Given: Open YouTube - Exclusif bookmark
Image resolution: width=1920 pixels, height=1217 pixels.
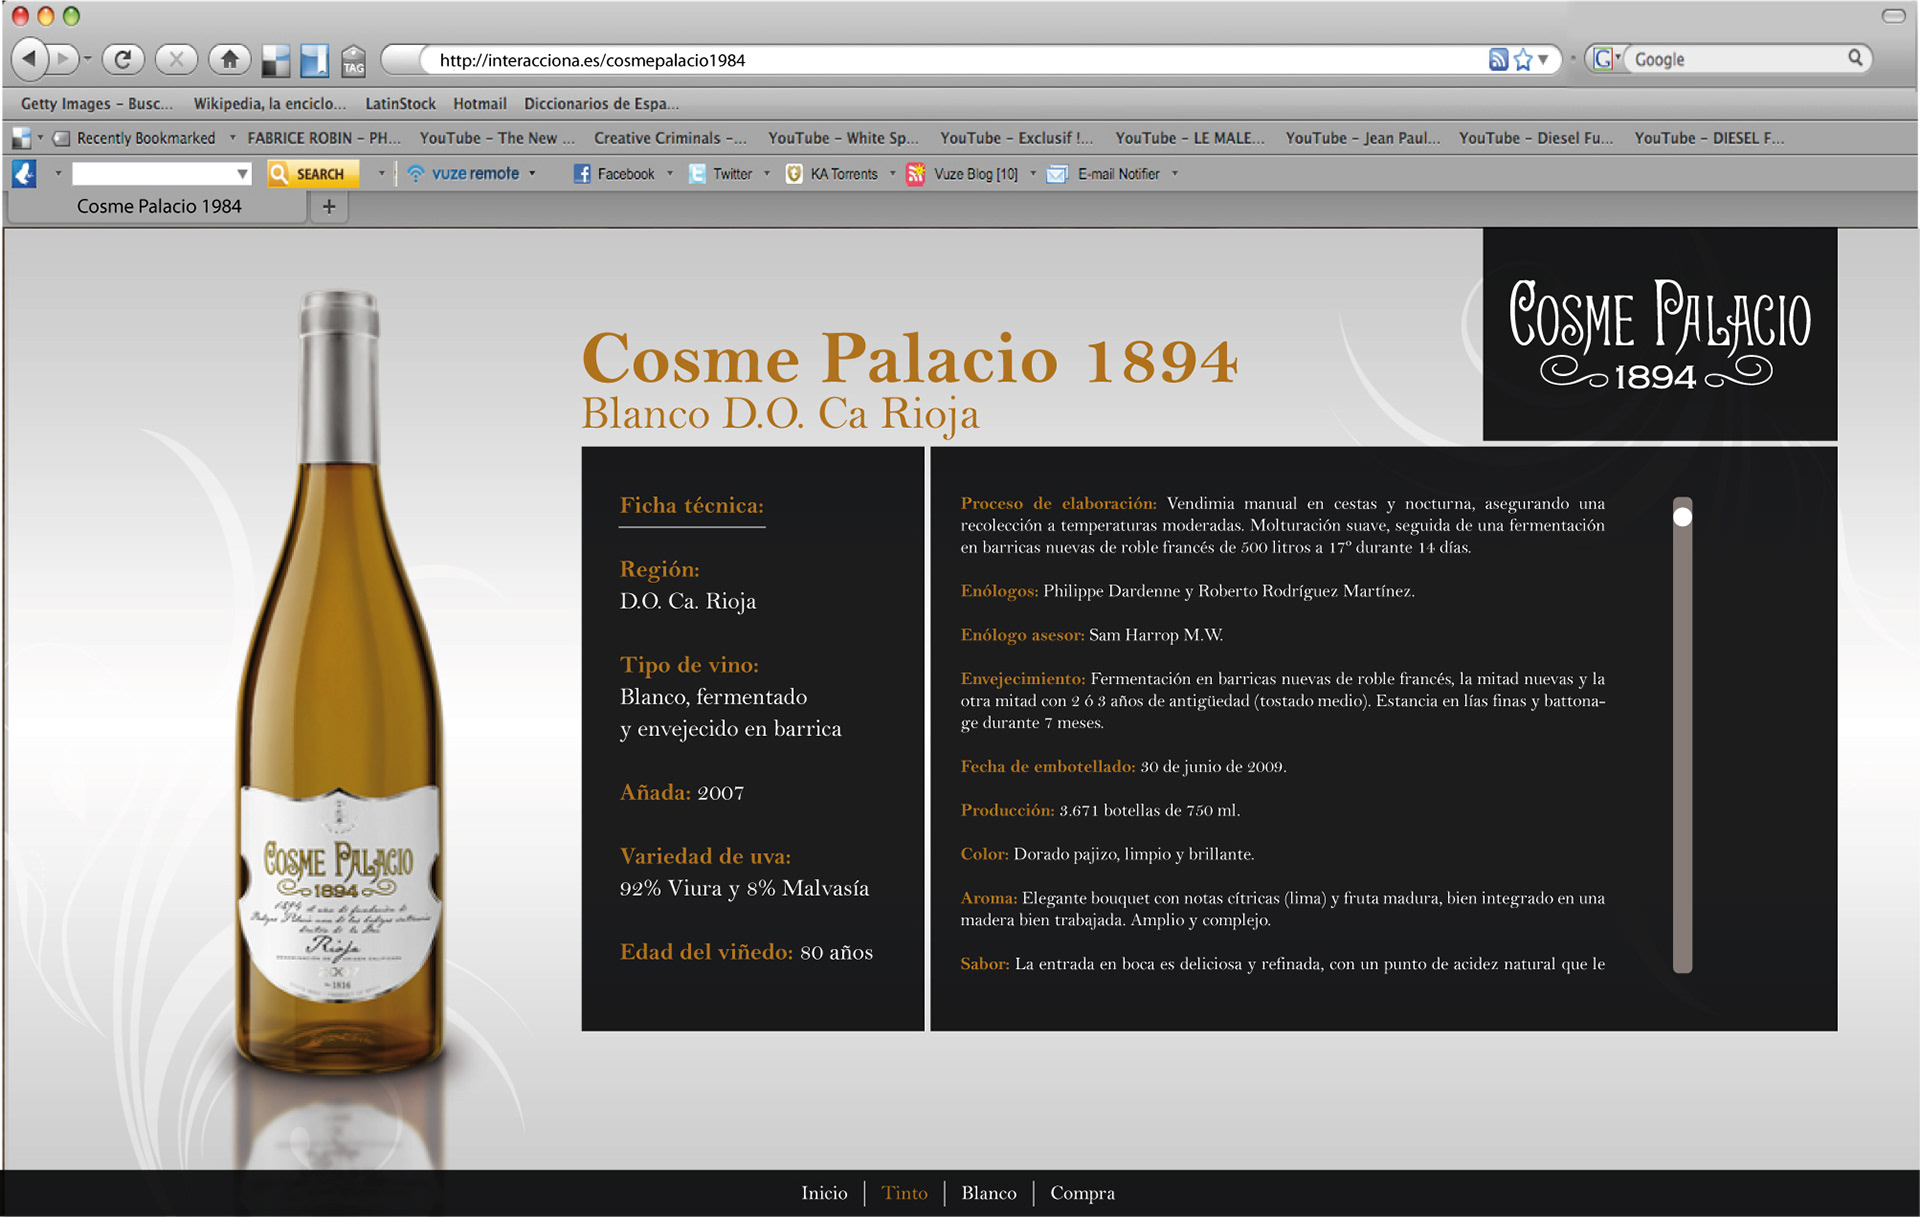Looking at the screenshot, I should pos(1016,138).
